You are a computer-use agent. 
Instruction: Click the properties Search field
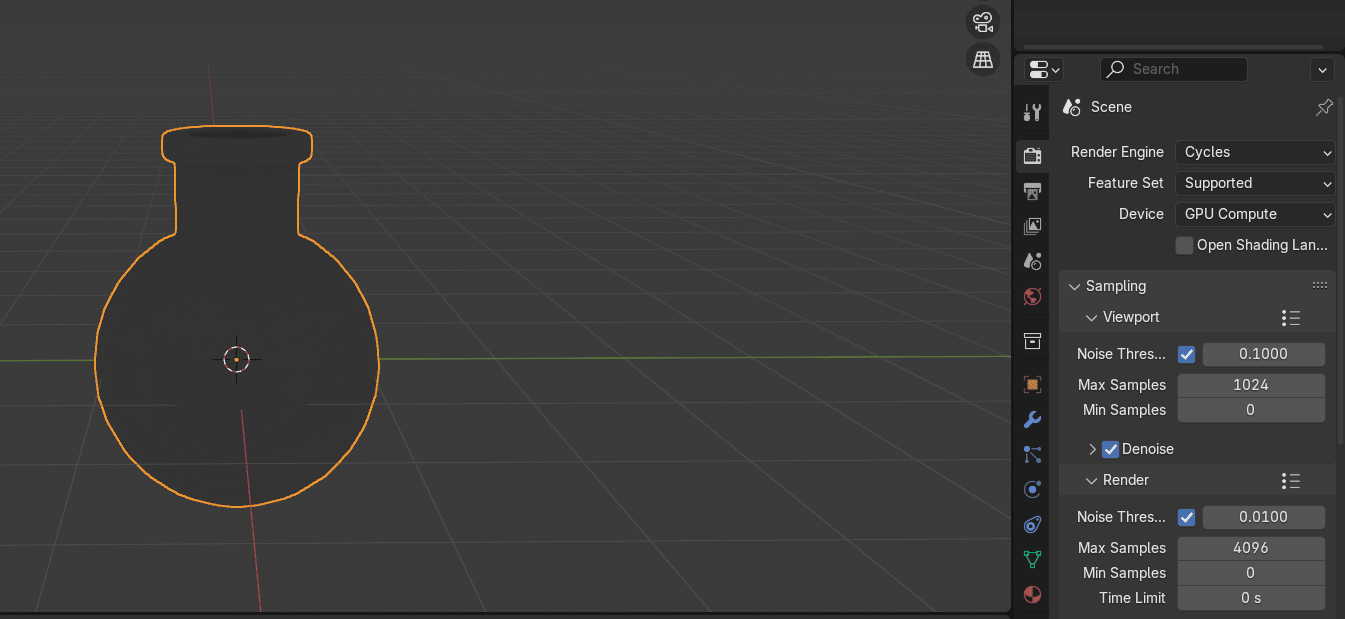pos(1174,69)
